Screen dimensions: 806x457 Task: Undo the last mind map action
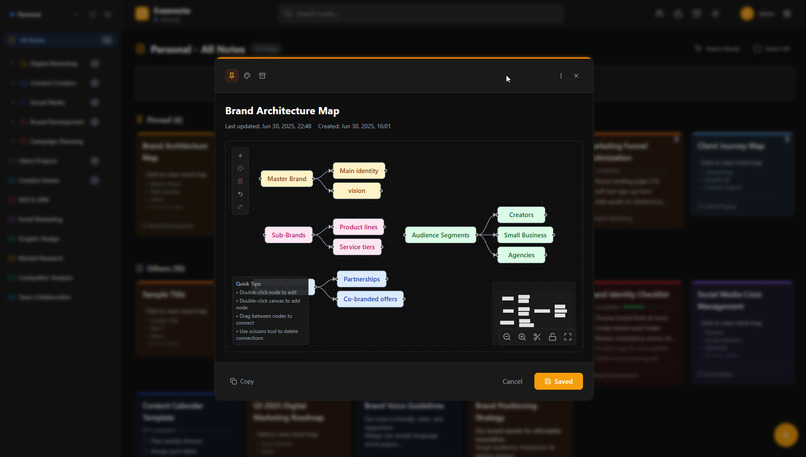click(x=240, y=194)
